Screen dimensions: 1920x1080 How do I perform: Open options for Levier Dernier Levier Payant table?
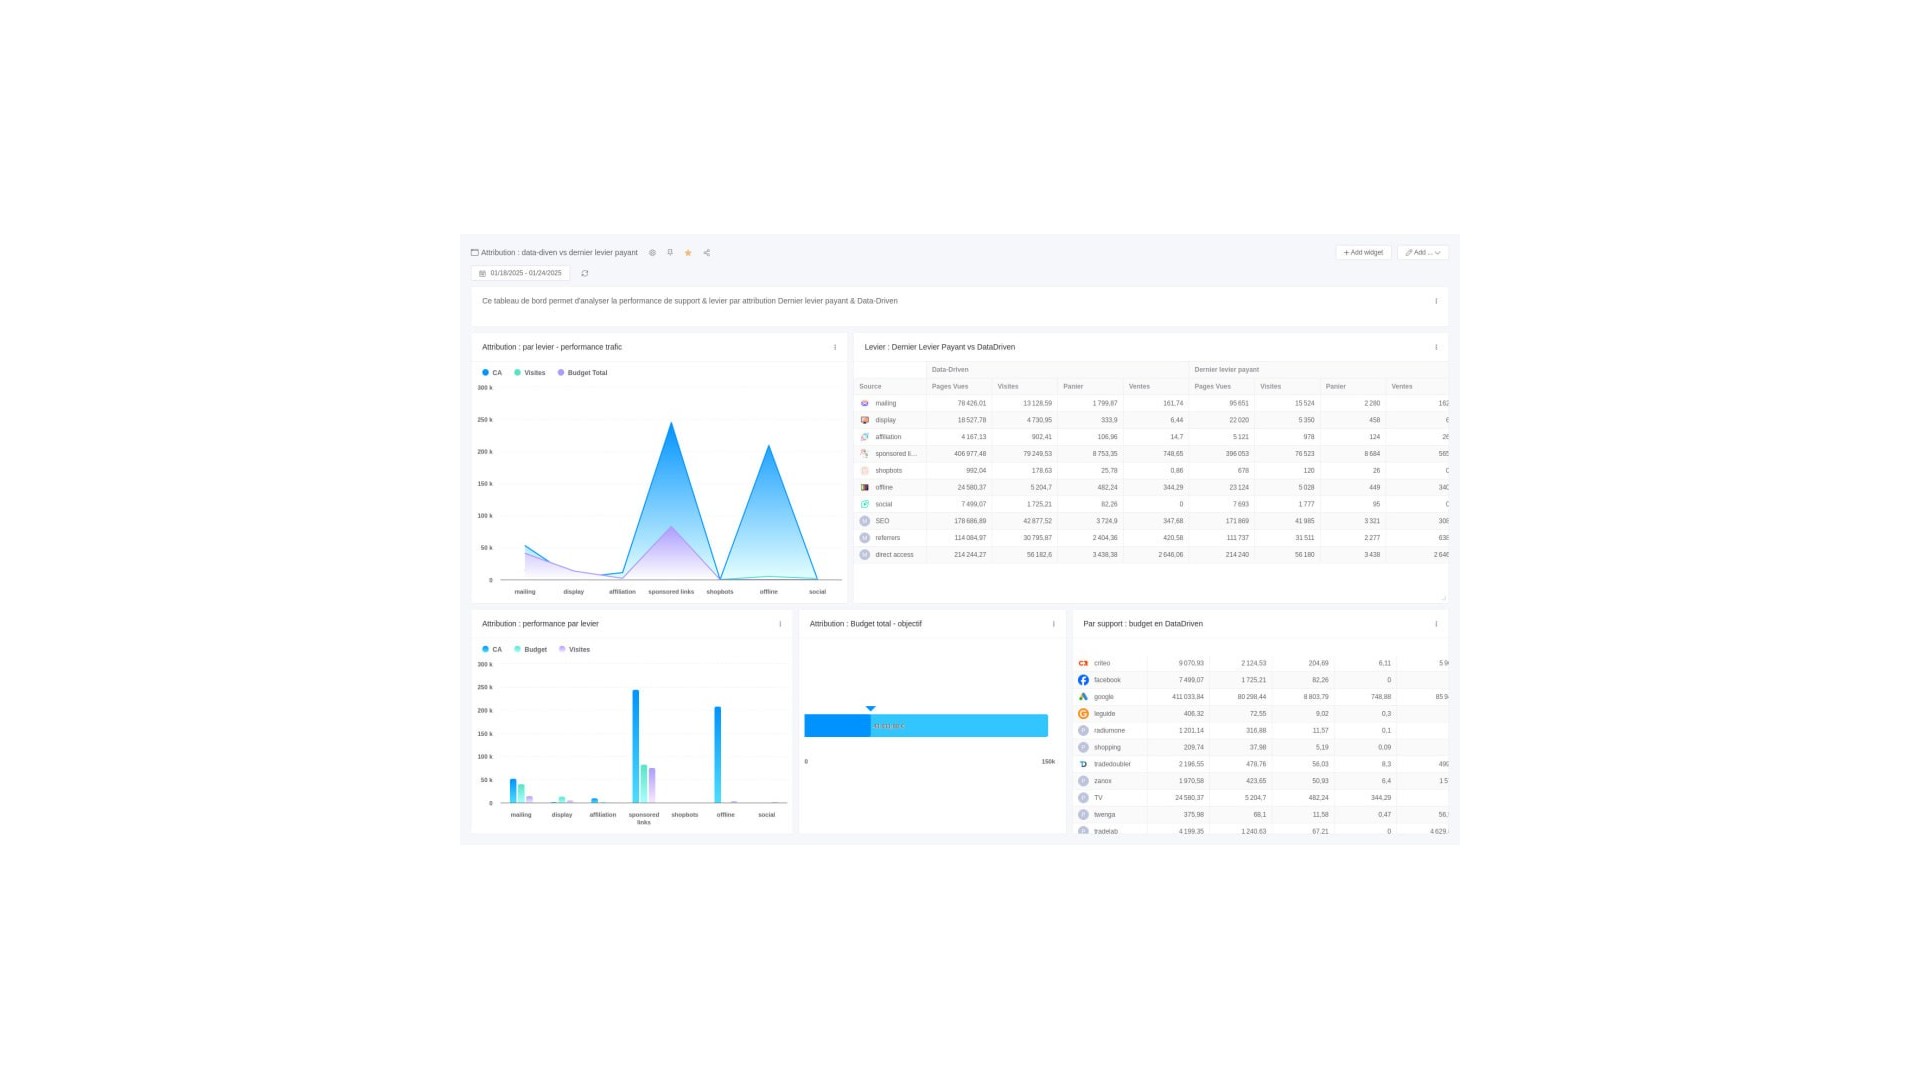coord(1436,348)
